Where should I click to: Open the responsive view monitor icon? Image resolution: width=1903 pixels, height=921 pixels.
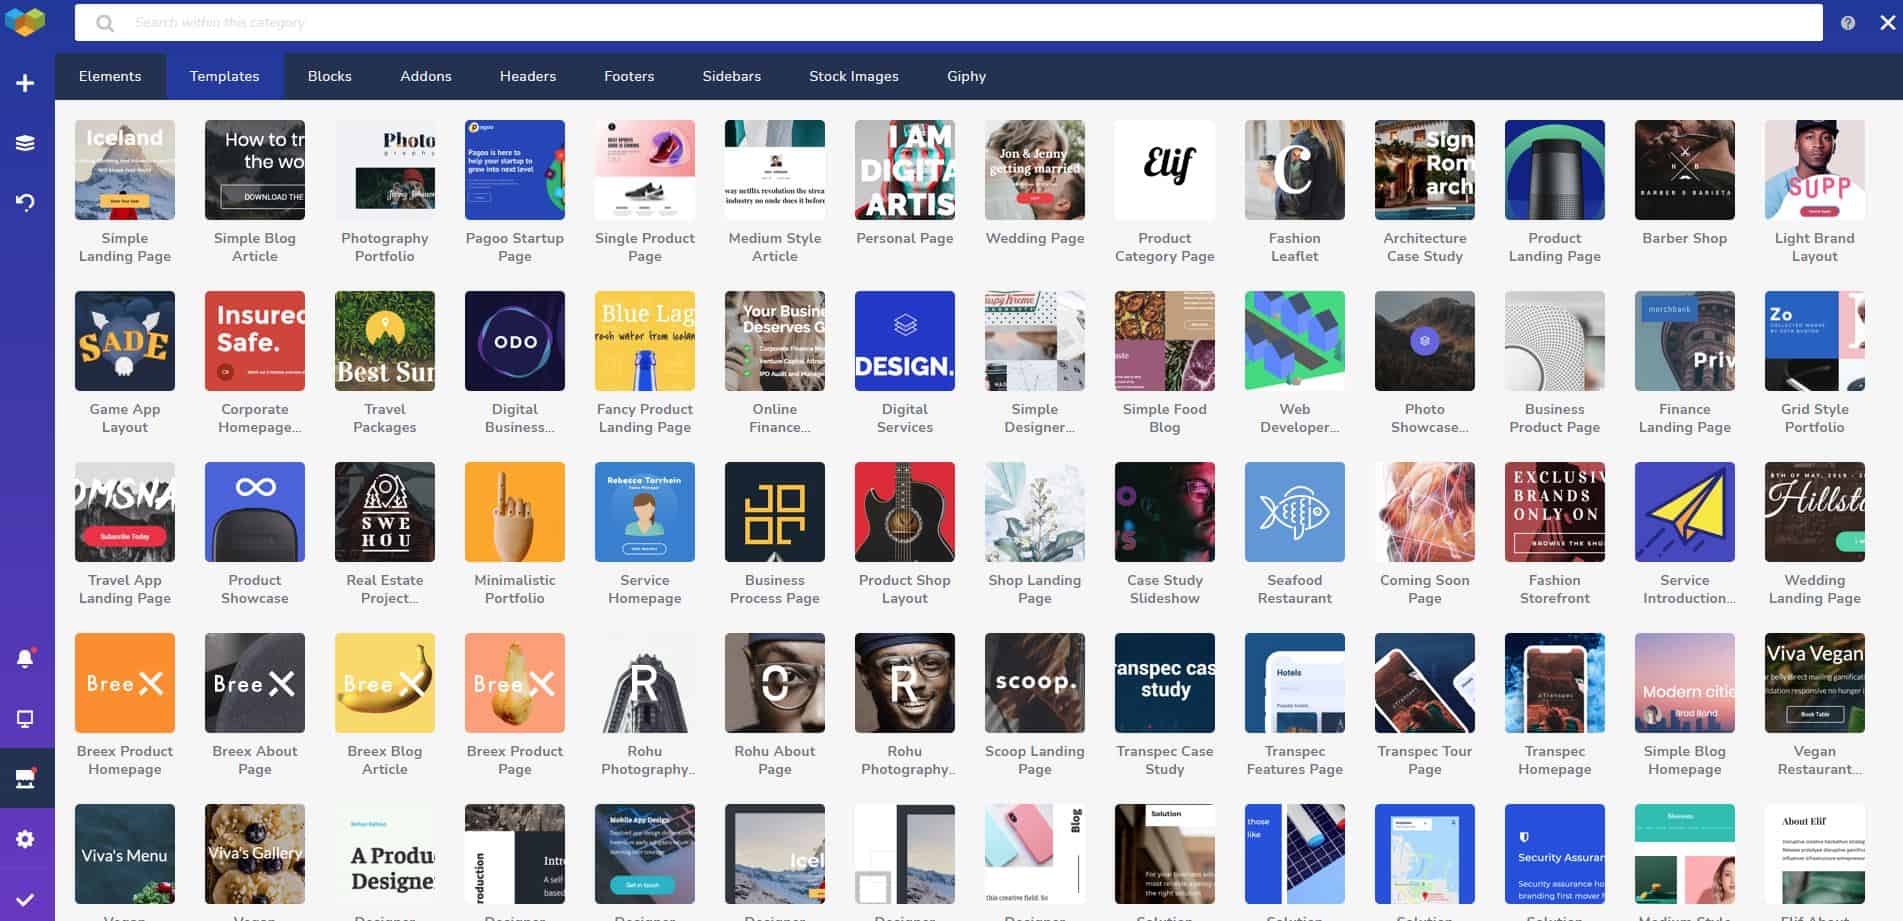point(26,719)
